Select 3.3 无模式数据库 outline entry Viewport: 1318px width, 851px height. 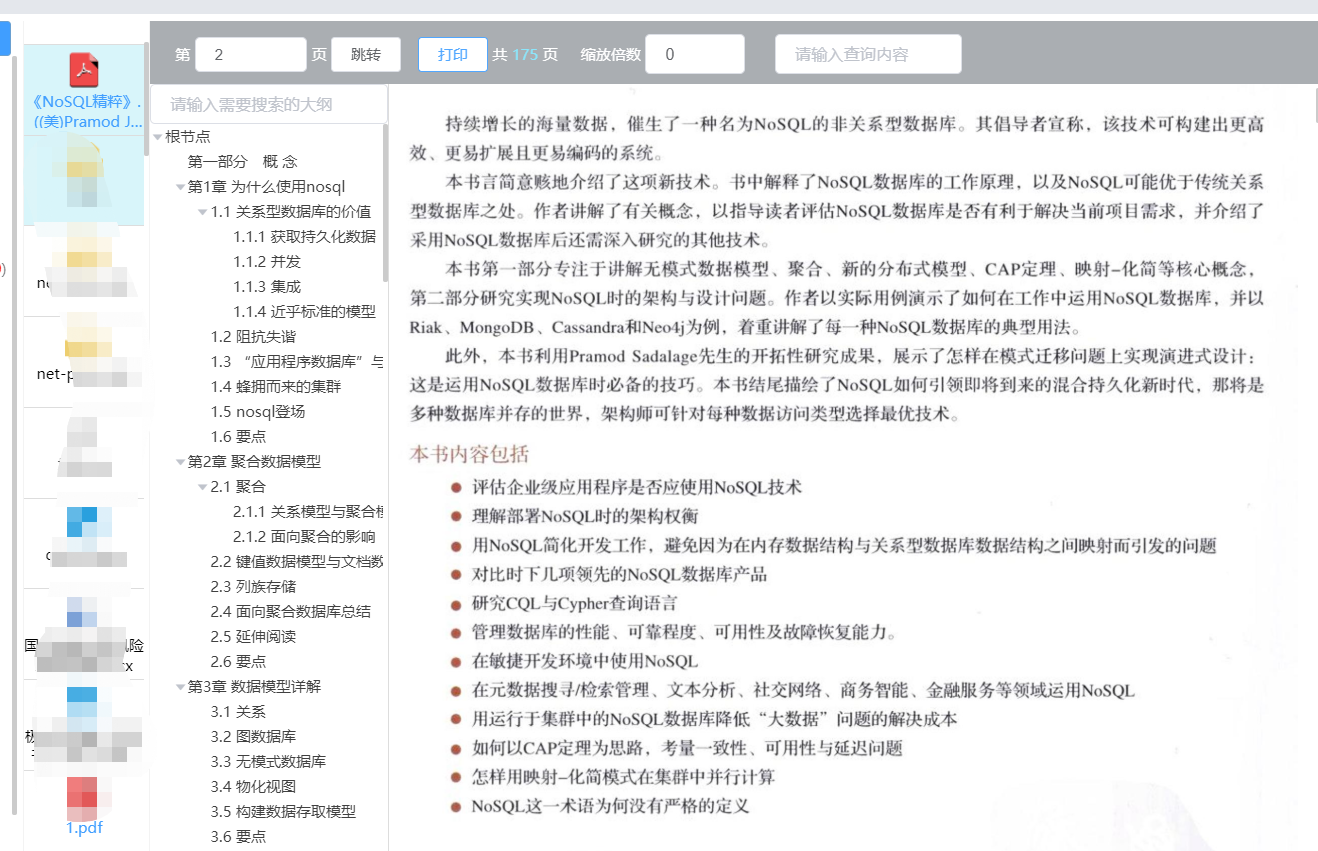(x=268, y=761)
